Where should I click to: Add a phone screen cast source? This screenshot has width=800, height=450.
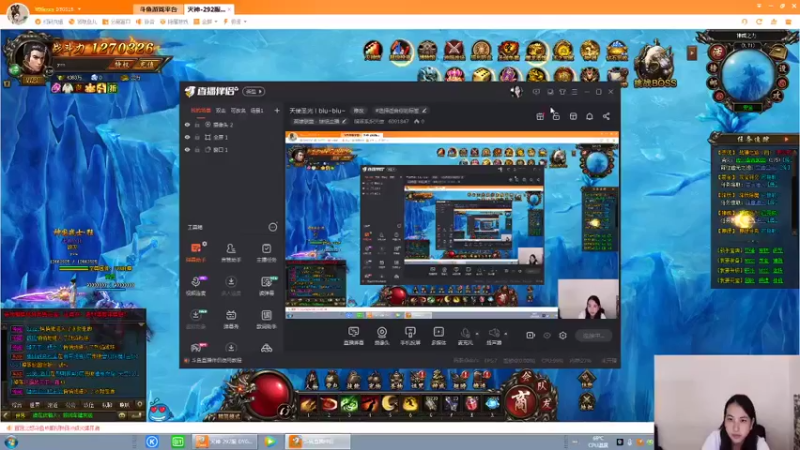pos(410,336)
